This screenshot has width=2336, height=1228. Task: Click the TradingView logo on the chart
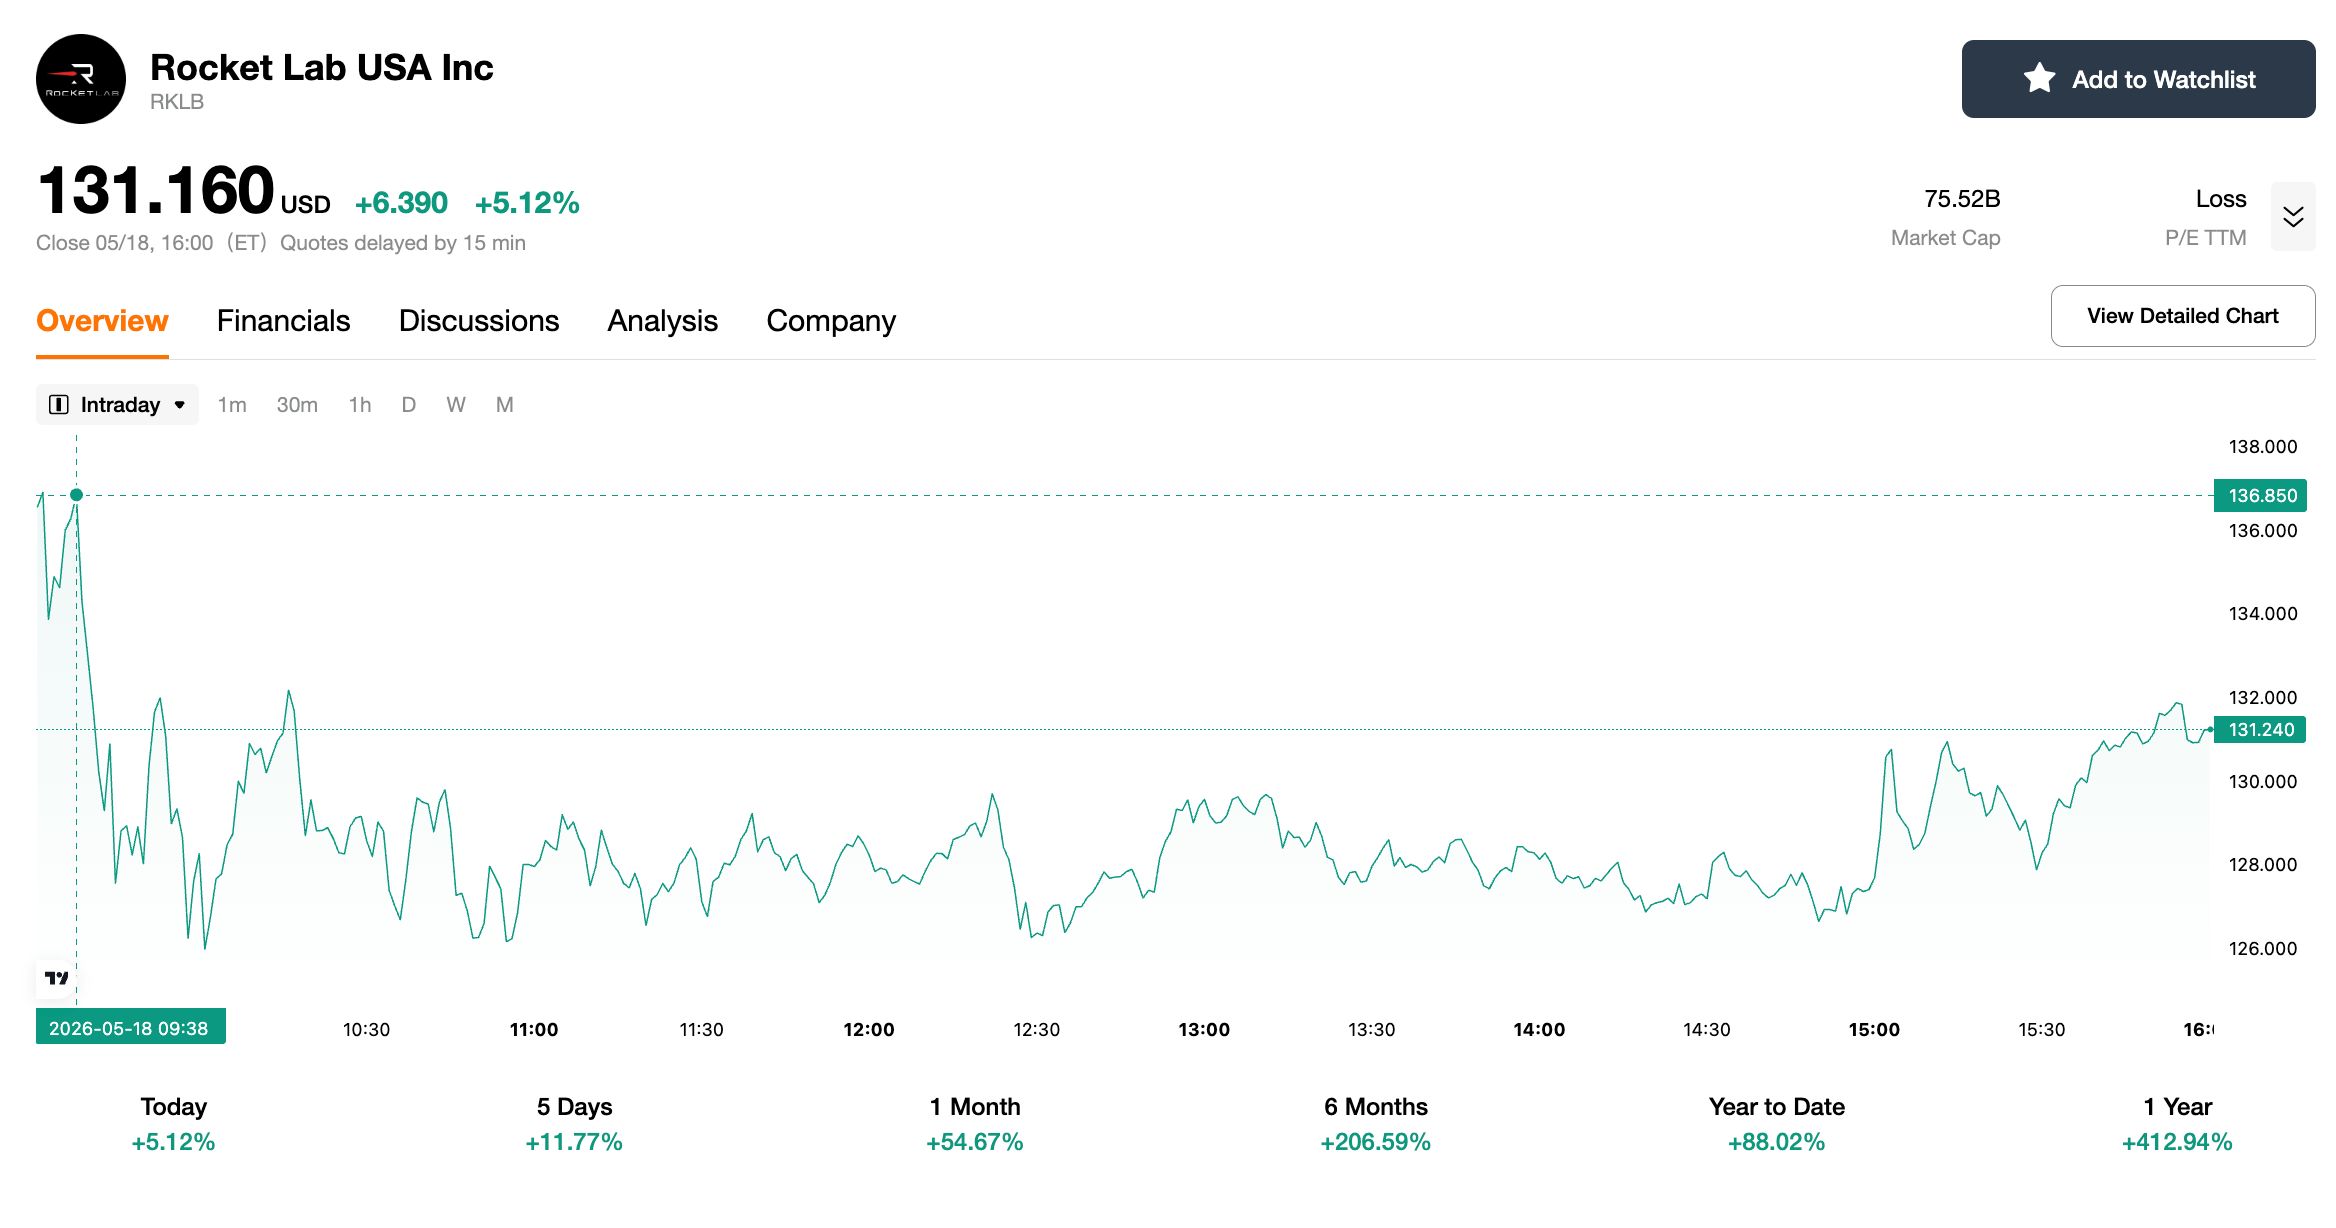57,977
